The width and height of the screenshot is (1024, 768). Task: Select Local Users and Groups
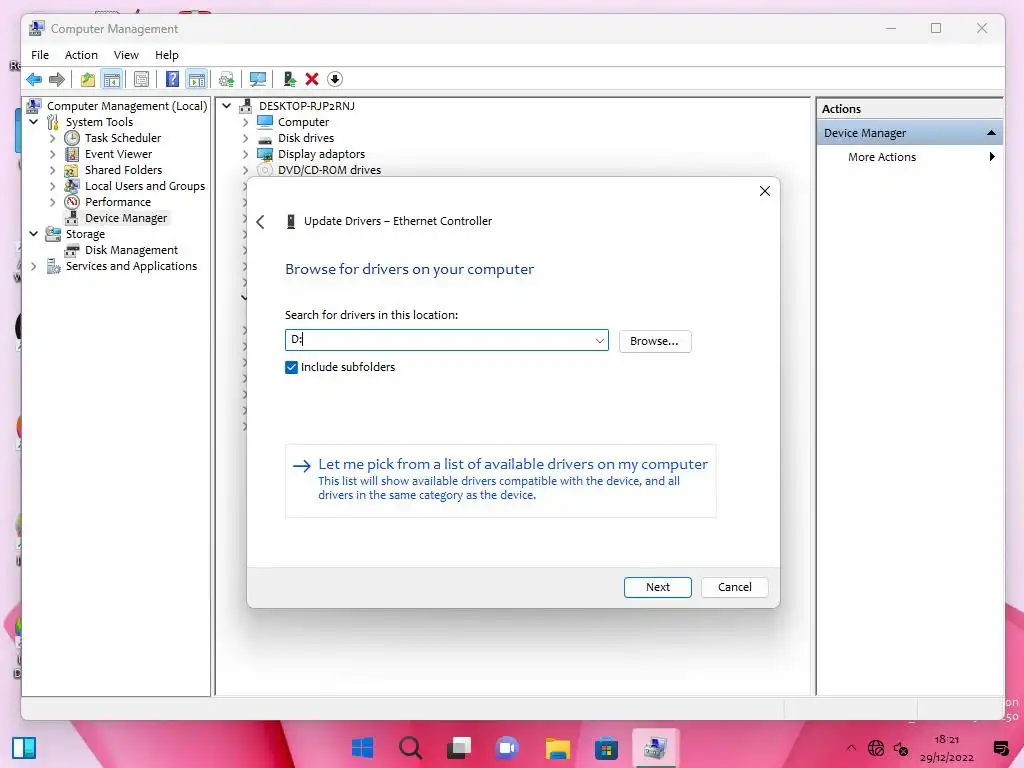click(145, 186)
